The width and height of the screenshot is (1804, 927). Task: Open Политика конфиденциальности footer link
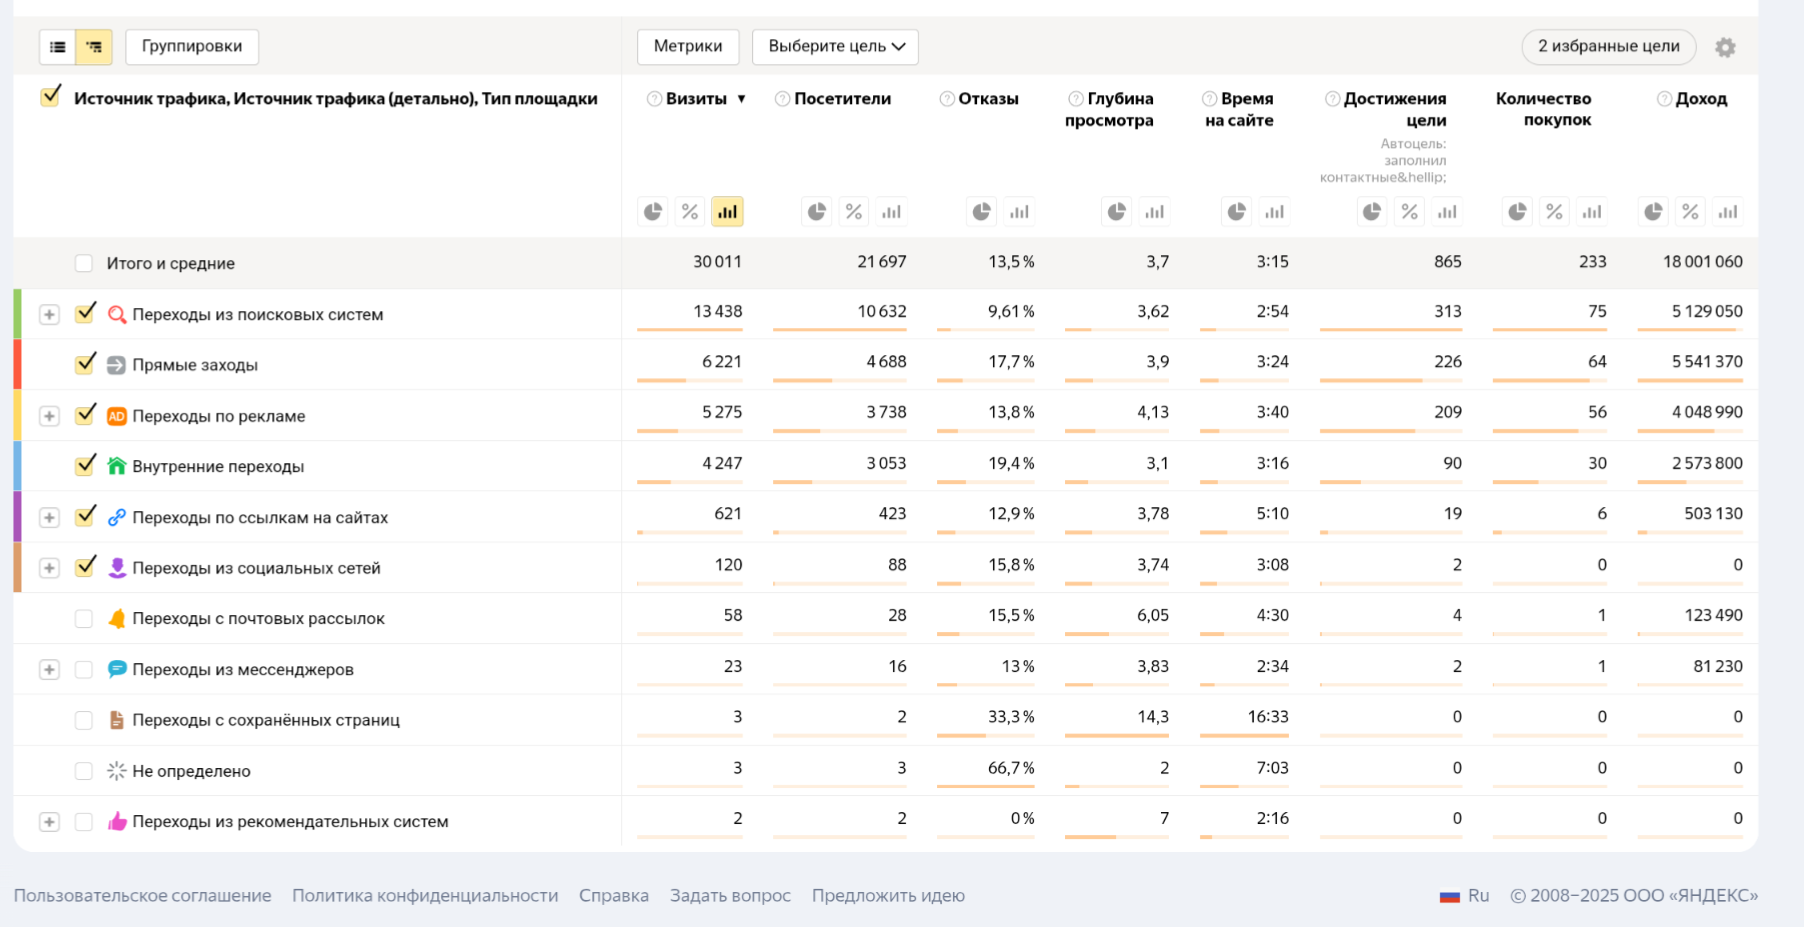point(425,896)
